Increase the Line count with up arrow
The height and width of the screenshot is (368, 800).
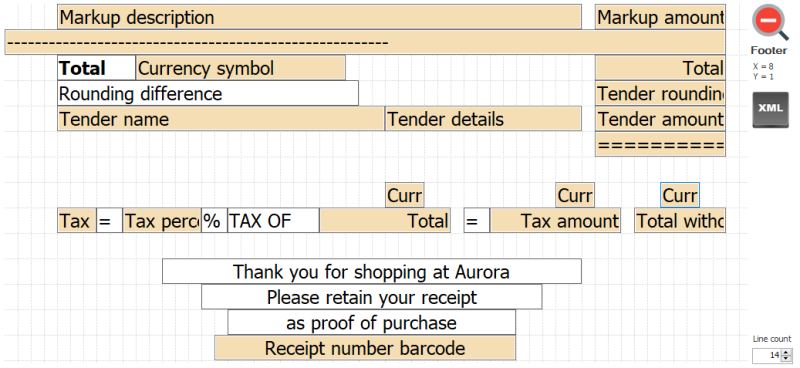786,352
